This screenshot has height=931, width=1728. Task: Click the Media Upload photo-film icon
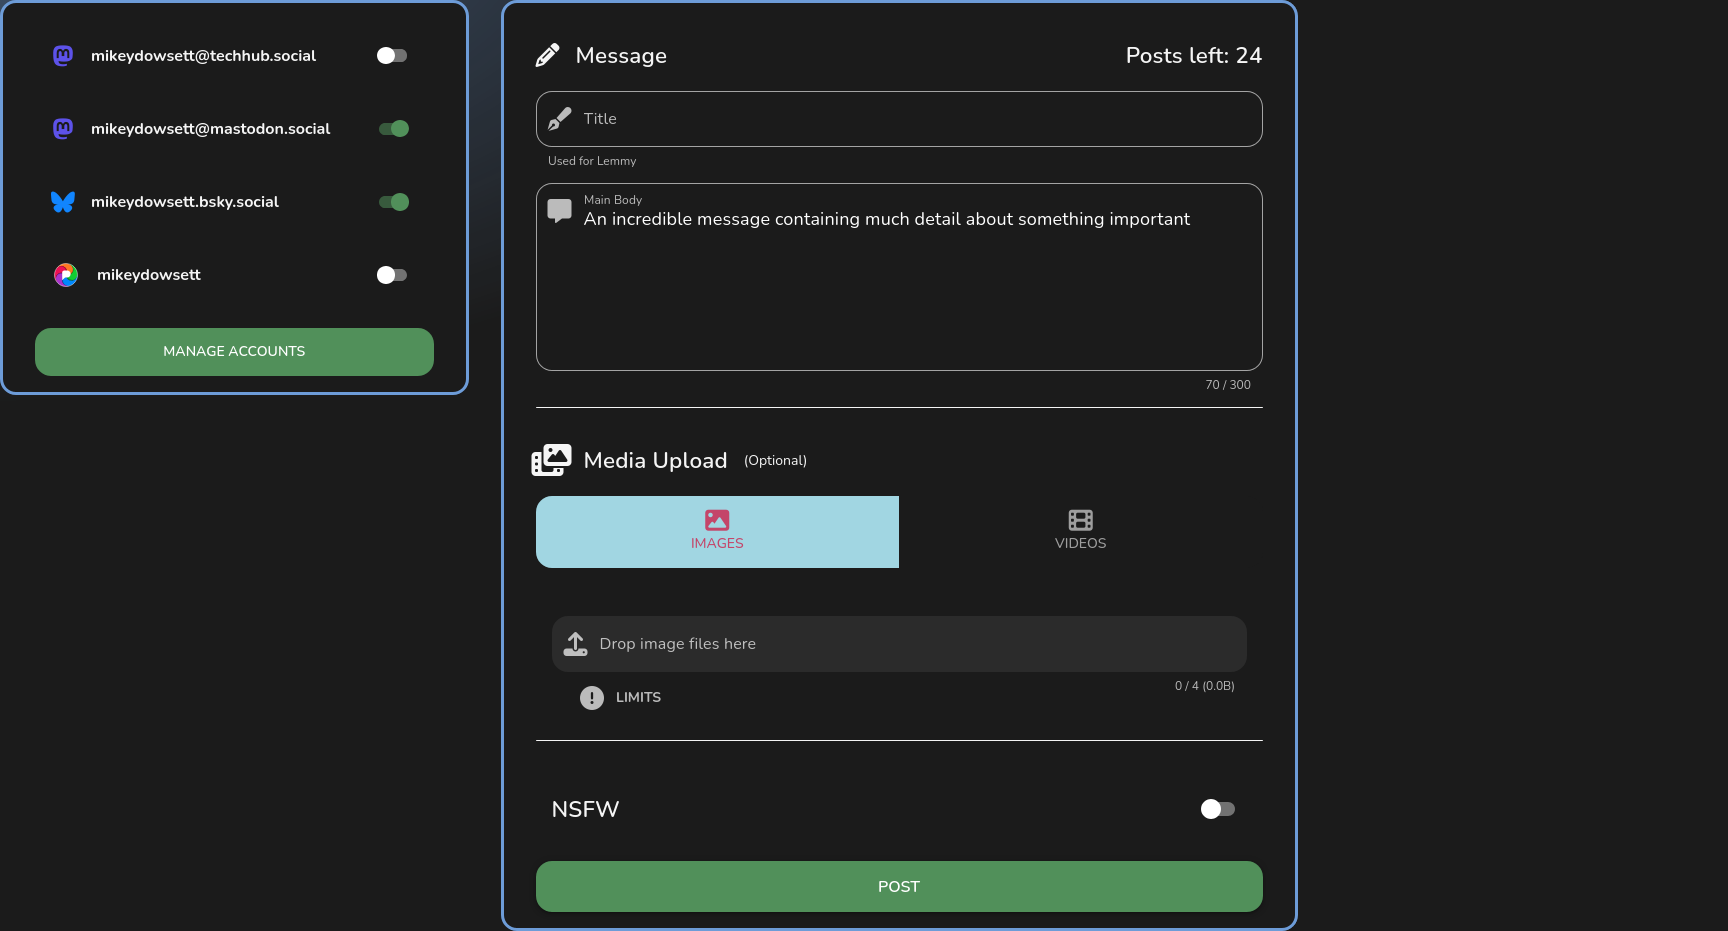click(551, 460)
